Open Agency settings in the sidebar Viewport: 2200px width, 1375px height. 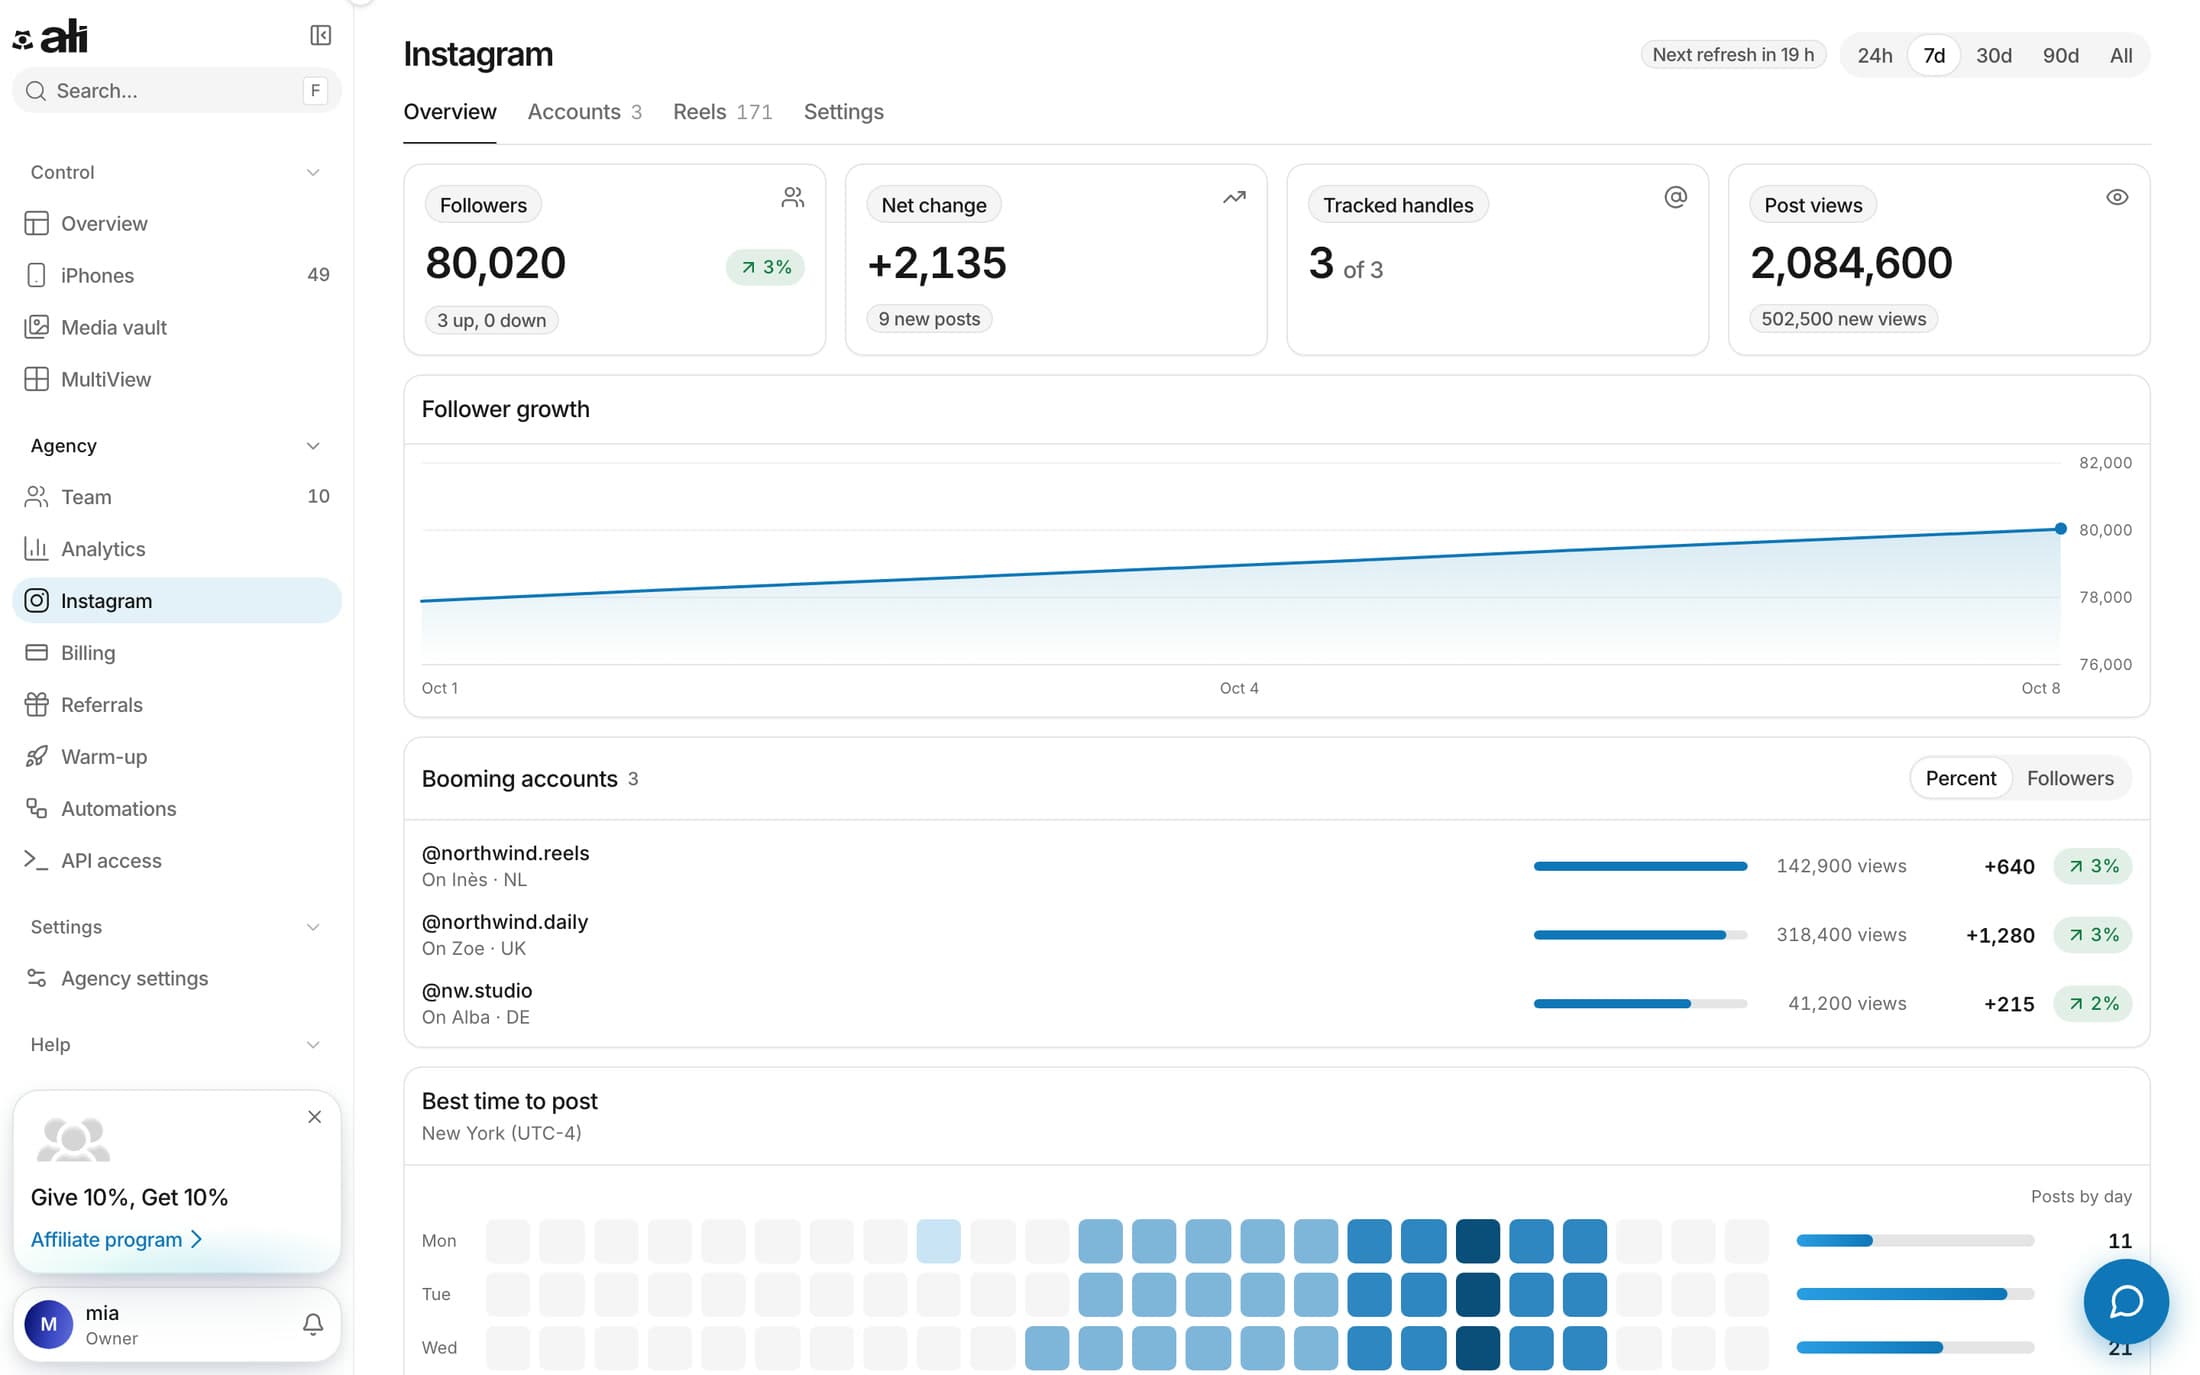click(x=176, y=979)
